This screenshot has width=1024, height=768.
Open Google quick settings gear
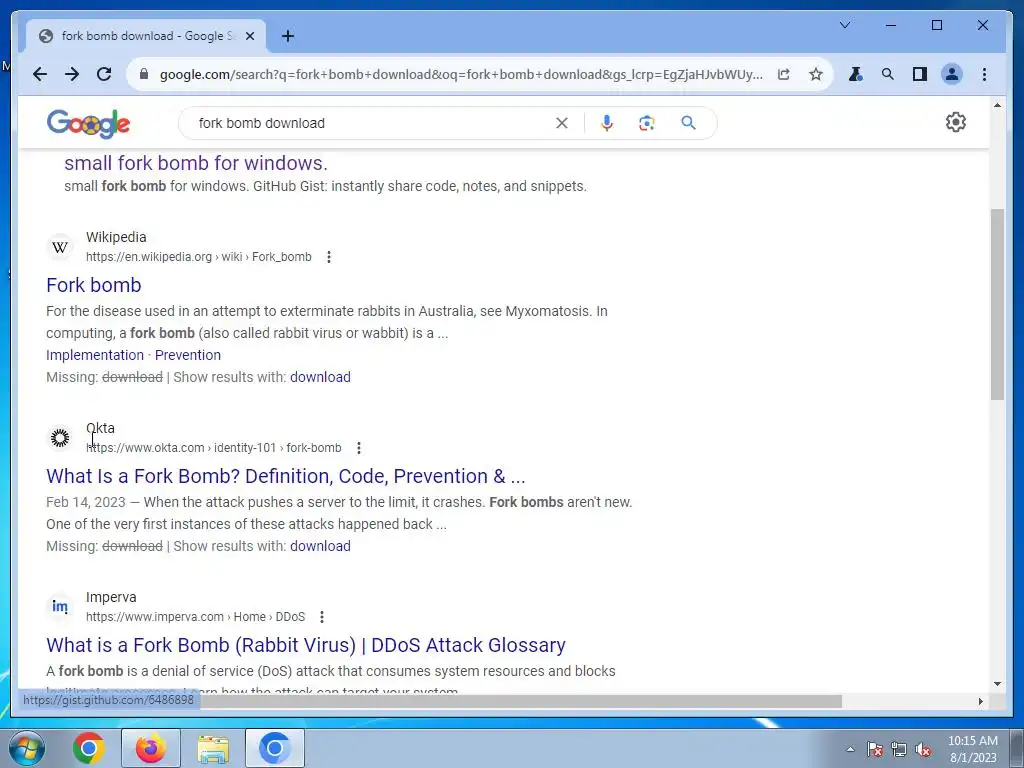(955, 122)
